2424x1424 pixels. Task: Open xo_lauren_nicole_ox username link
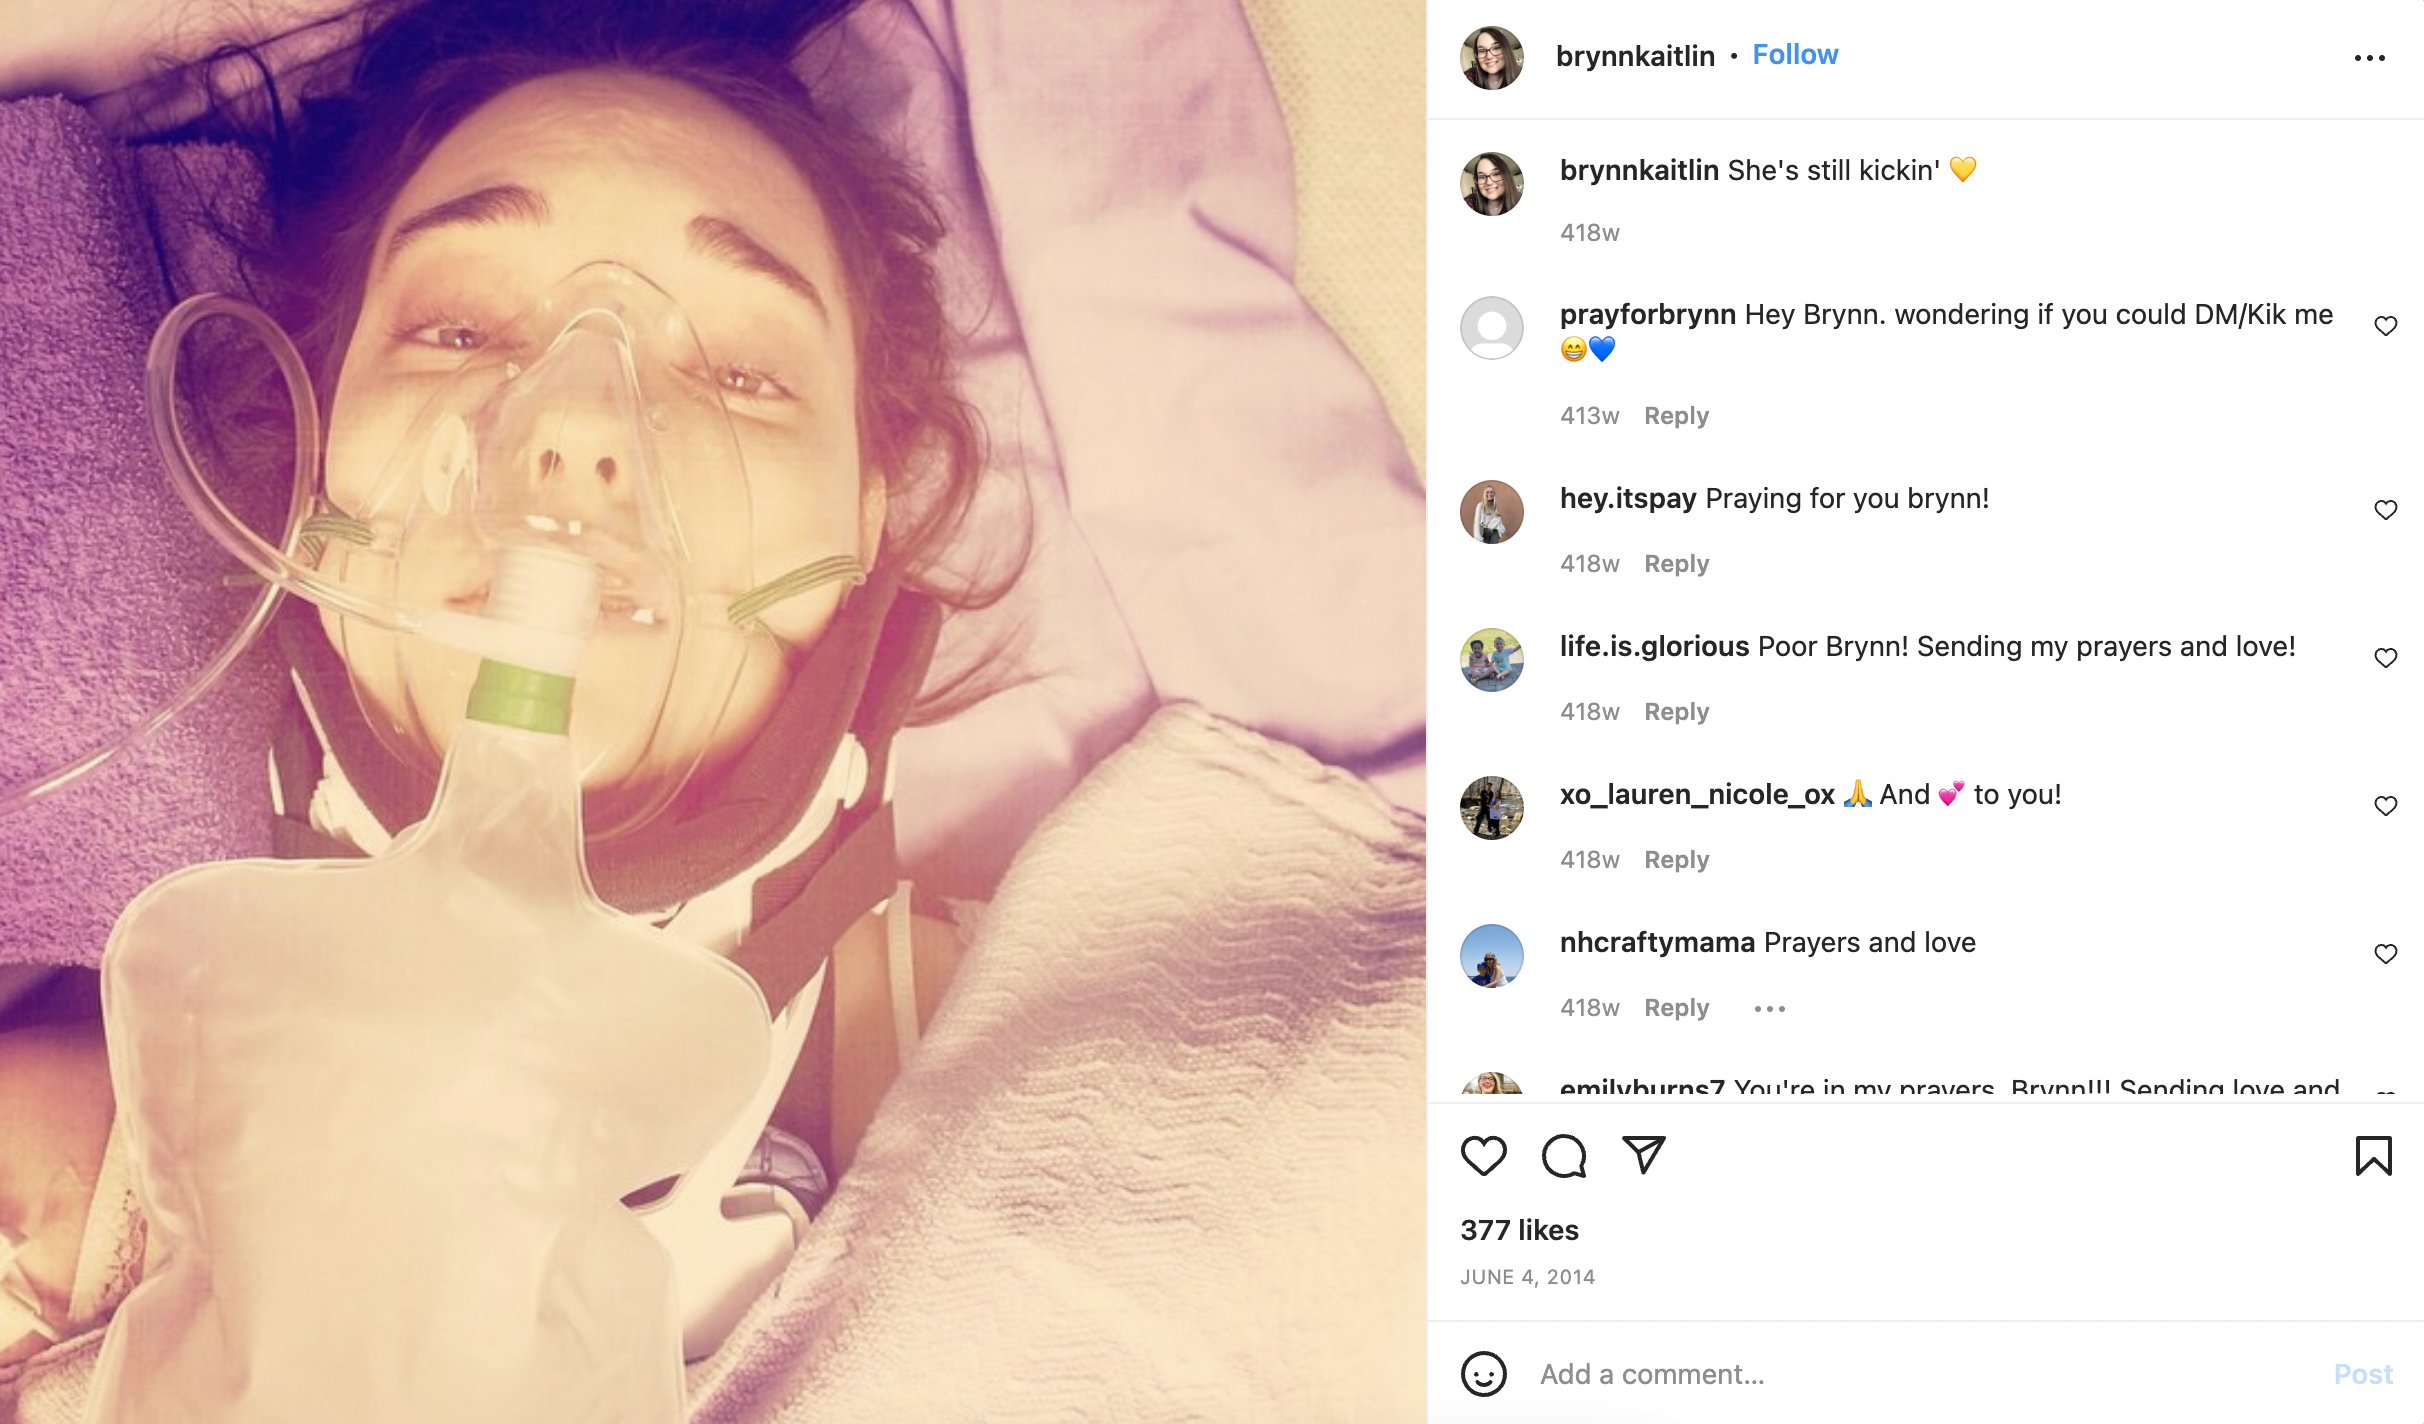point(1697,795)
